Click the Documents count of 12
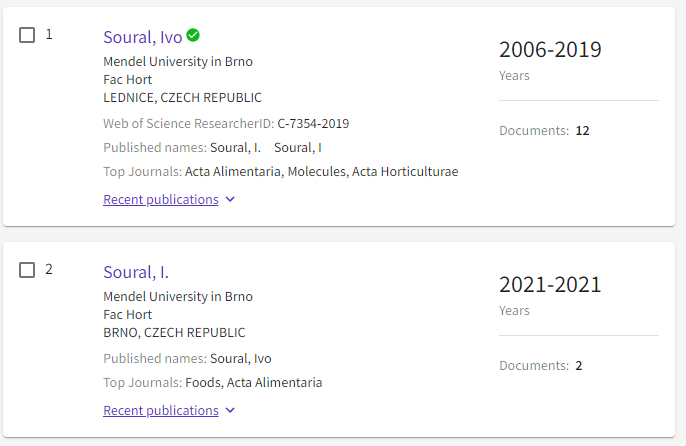 tap(582, 130)
